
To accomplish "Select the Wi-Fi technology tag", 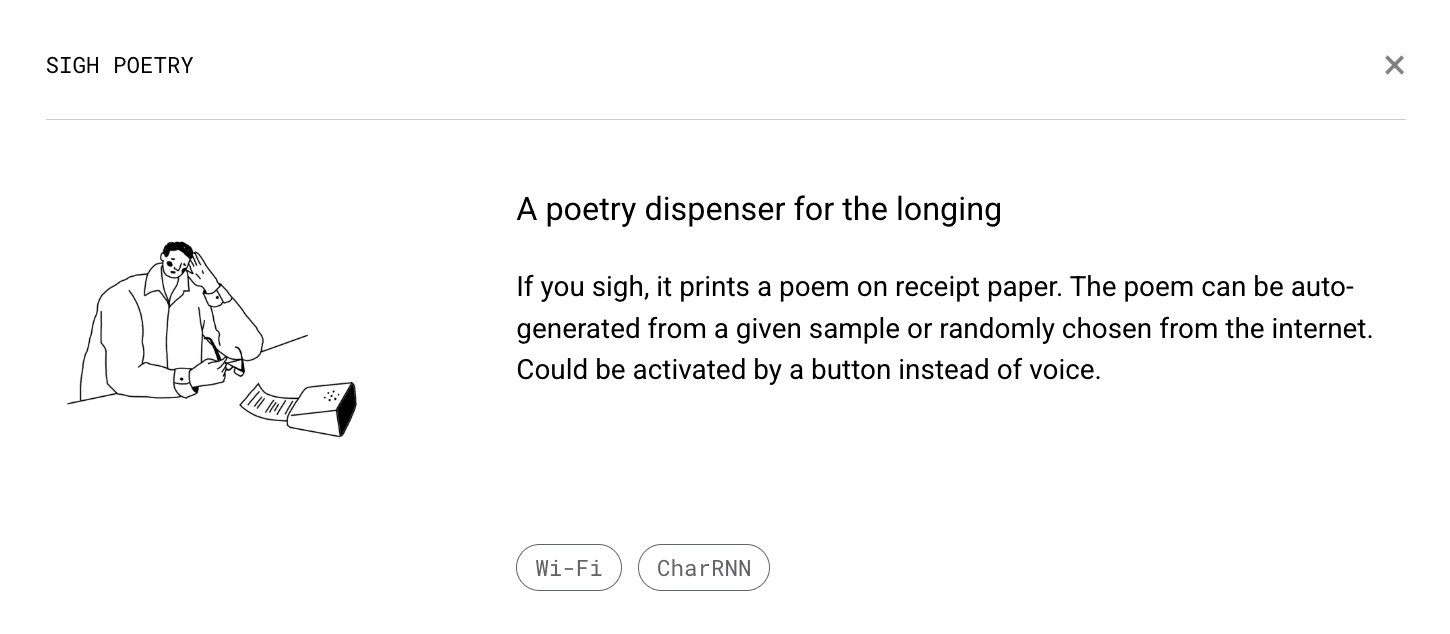I will tap(569, 567).
